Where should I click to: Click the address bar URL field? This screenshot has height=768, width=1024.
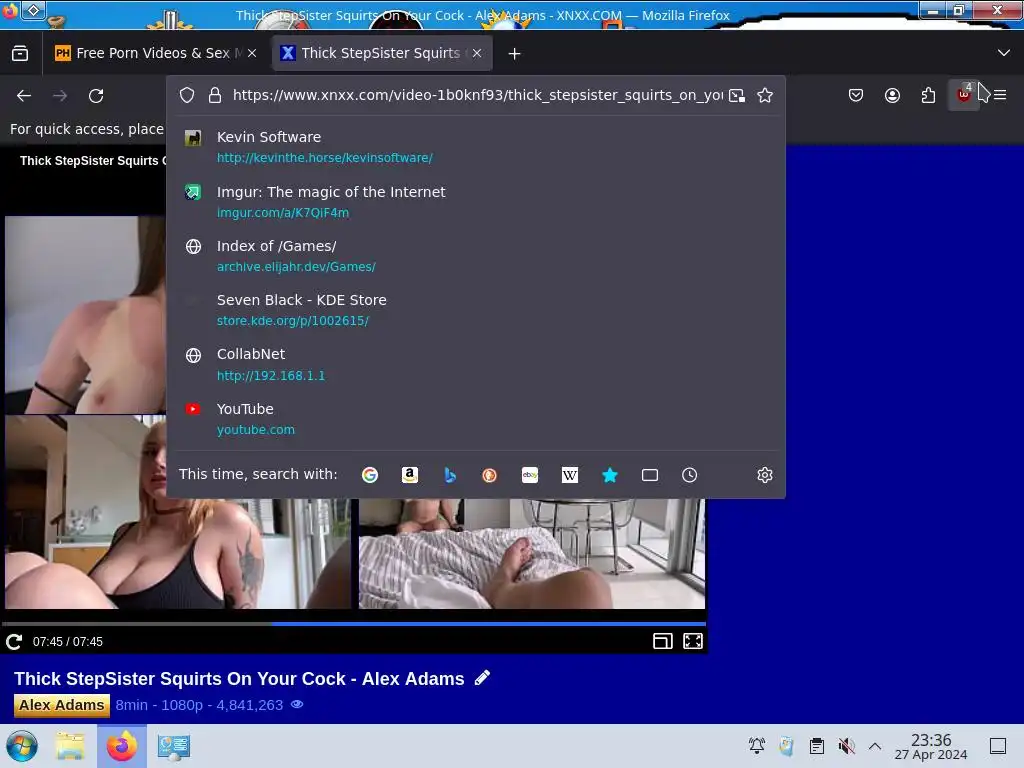click(x=477, y=95)
